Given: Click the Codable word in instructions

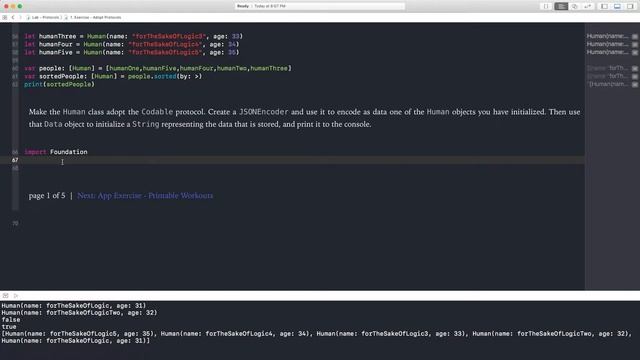Looking at the screenshot, I should (157, 112).
